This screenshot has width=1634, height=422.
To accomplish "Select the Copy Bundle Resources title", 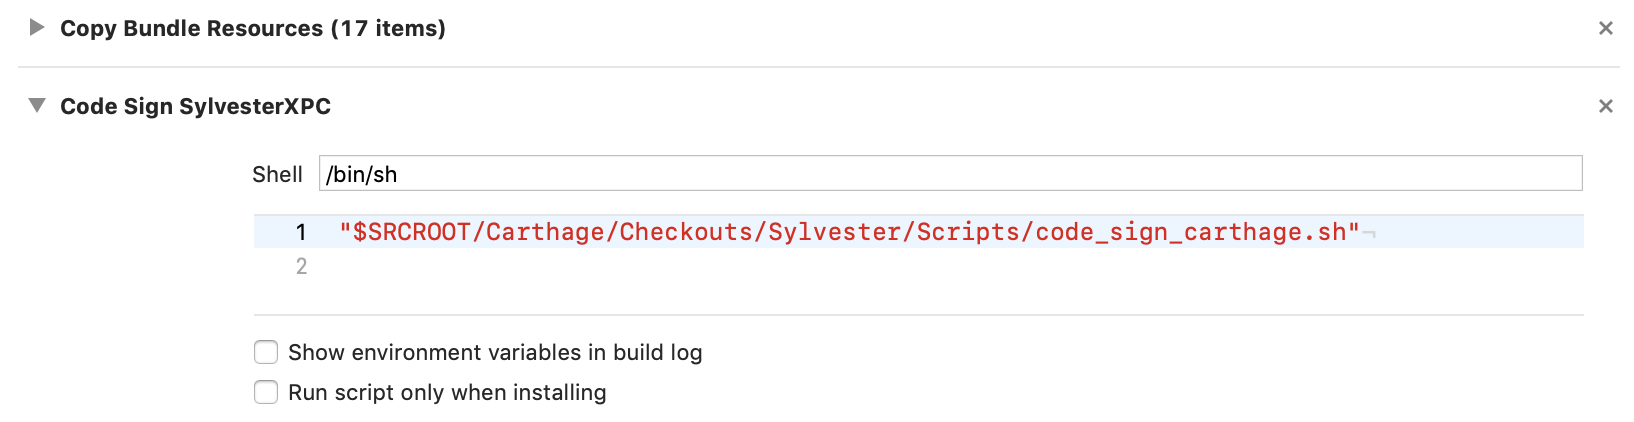I will (x=253, y=28).
